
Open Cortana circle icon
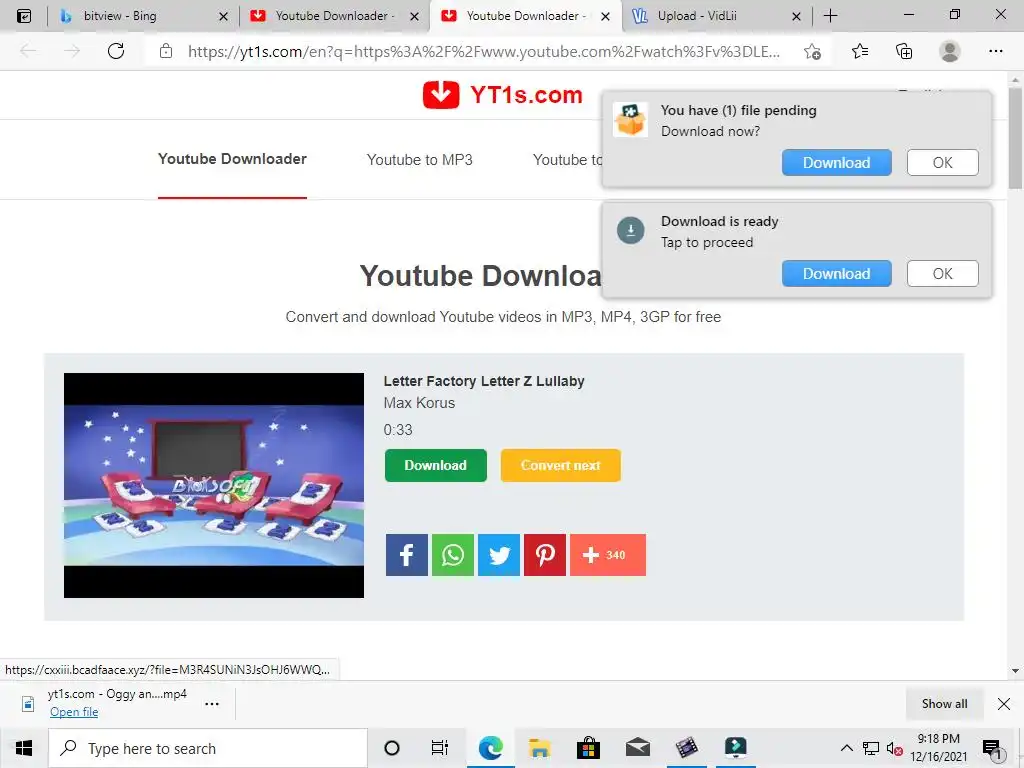click(x=392, y=748)
